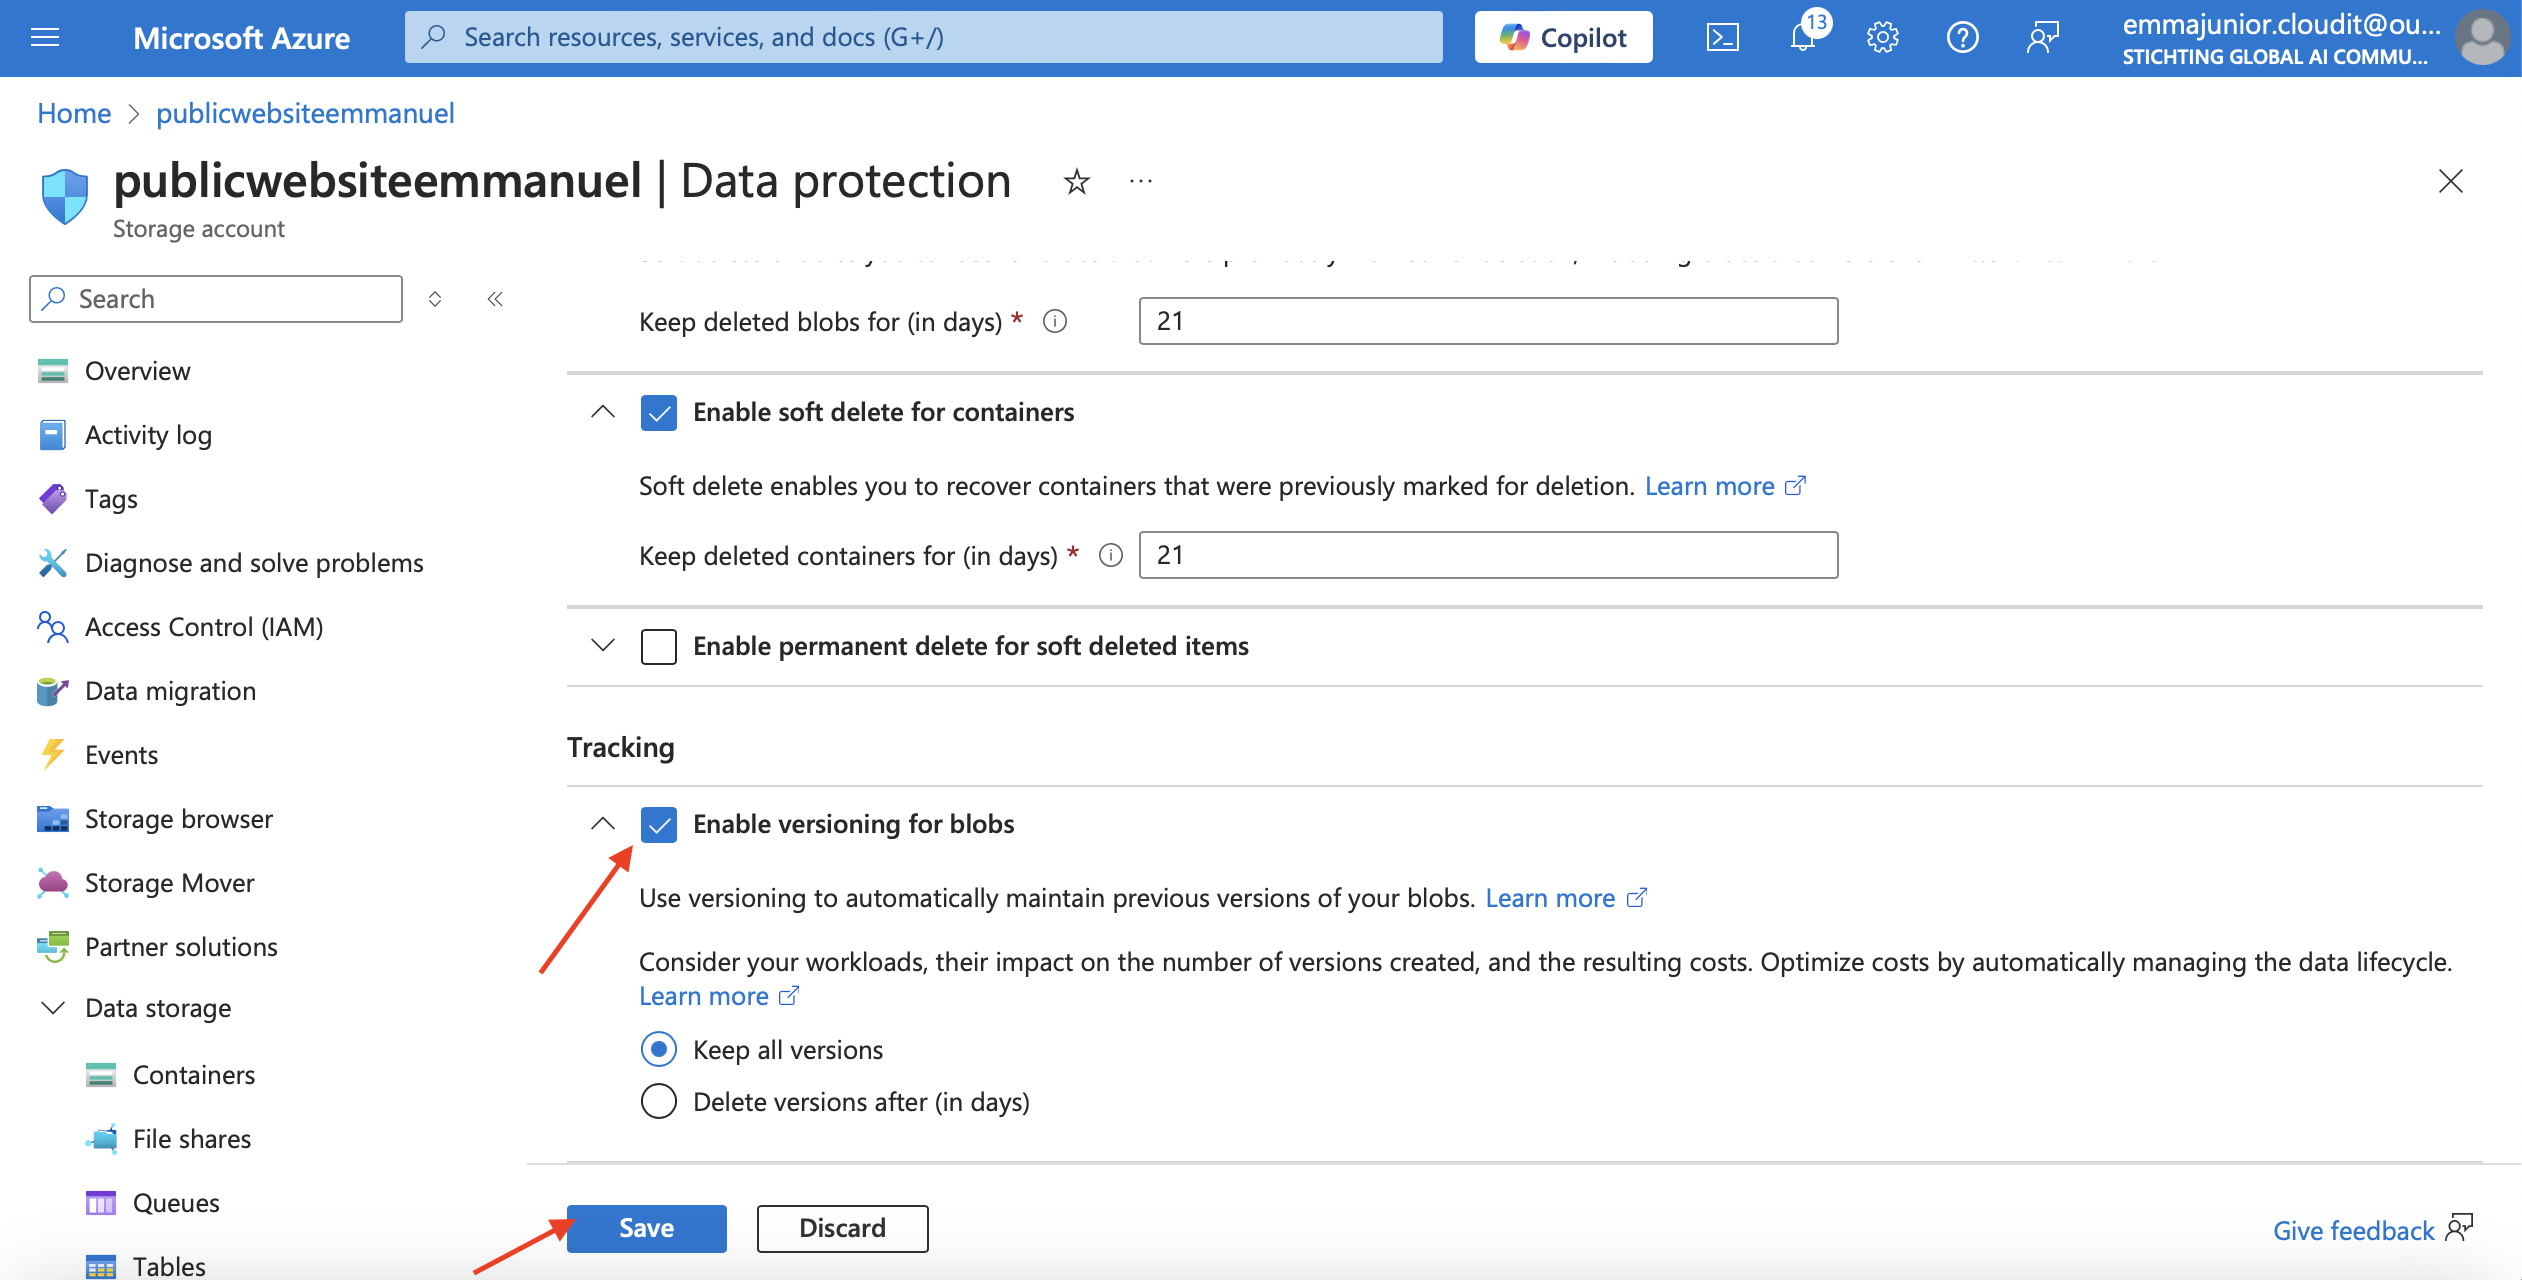Focus the global search resources bar

[923, 38]
